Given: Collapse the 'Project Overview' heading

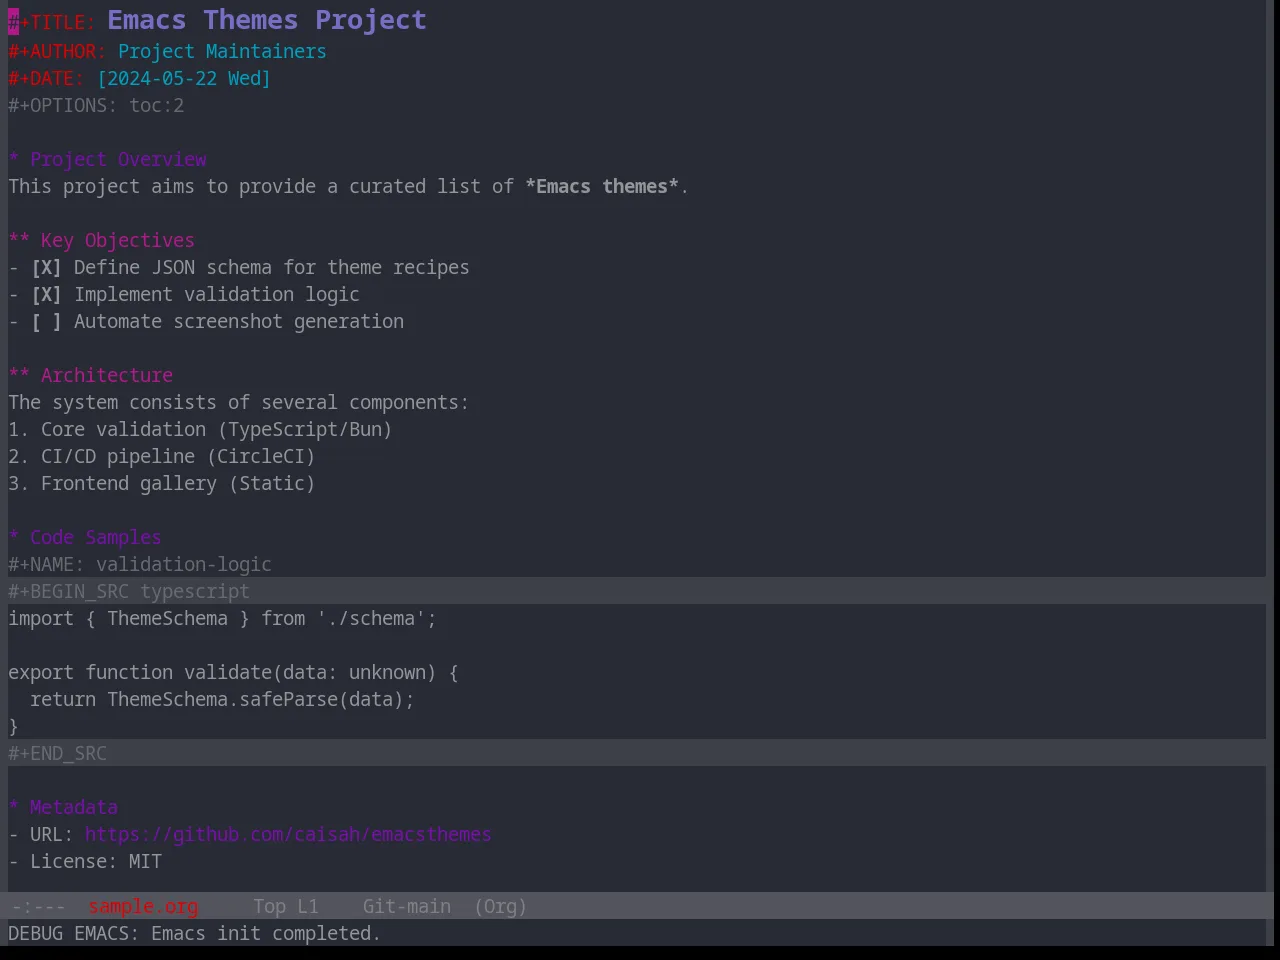Looking at the screenshot, I should coord(107,160).
